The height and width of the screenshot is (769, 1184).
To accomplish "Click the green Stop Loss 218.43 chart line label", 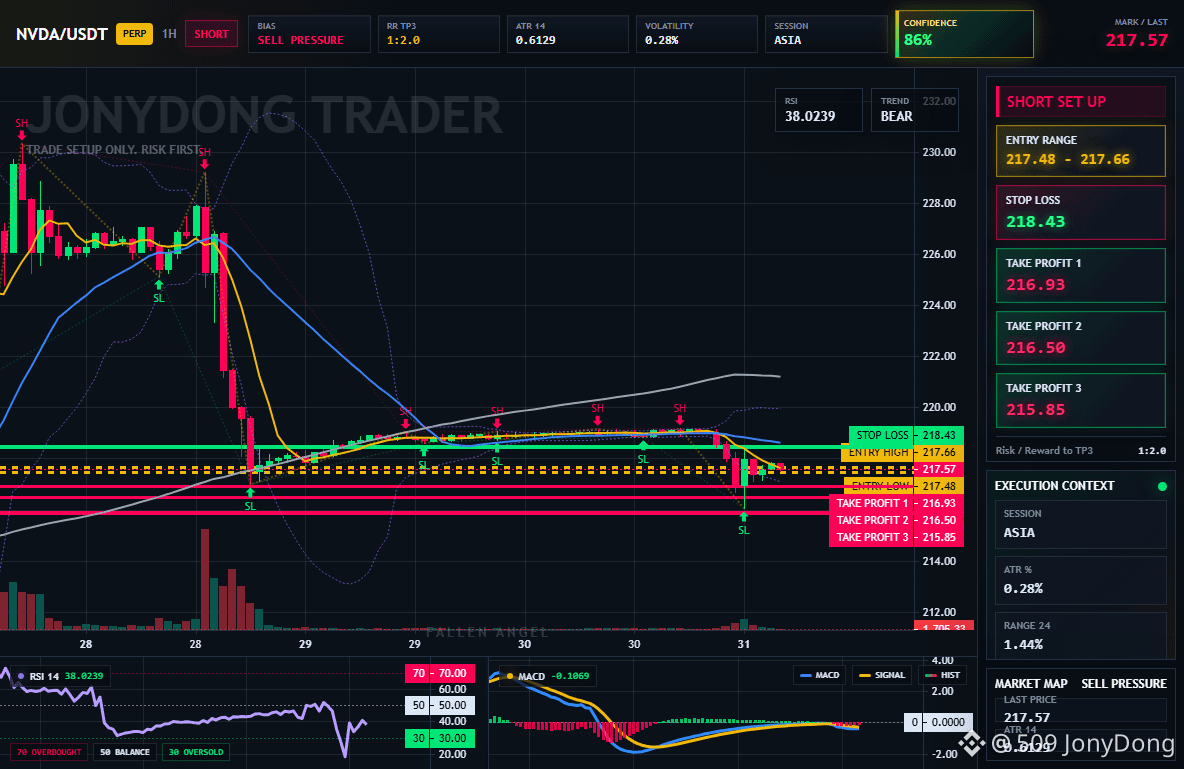I will pyautogui.click(x=906, y=435).
